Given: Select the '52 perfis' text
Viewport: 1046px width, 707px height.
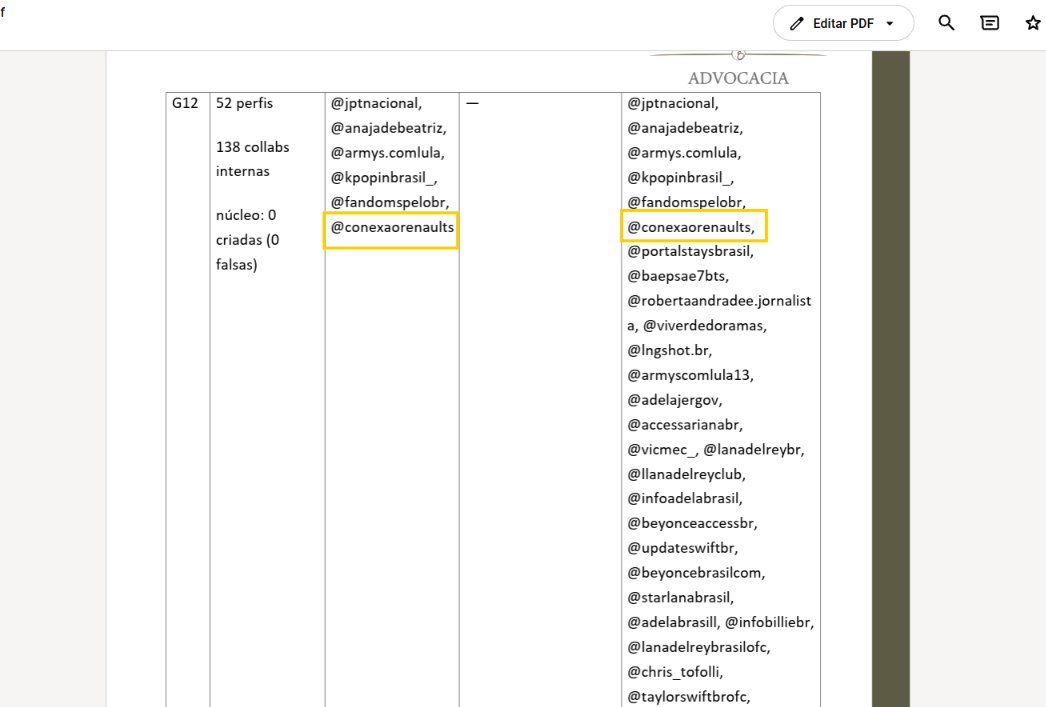Looking at the screenshot, I should pos(244,103).
